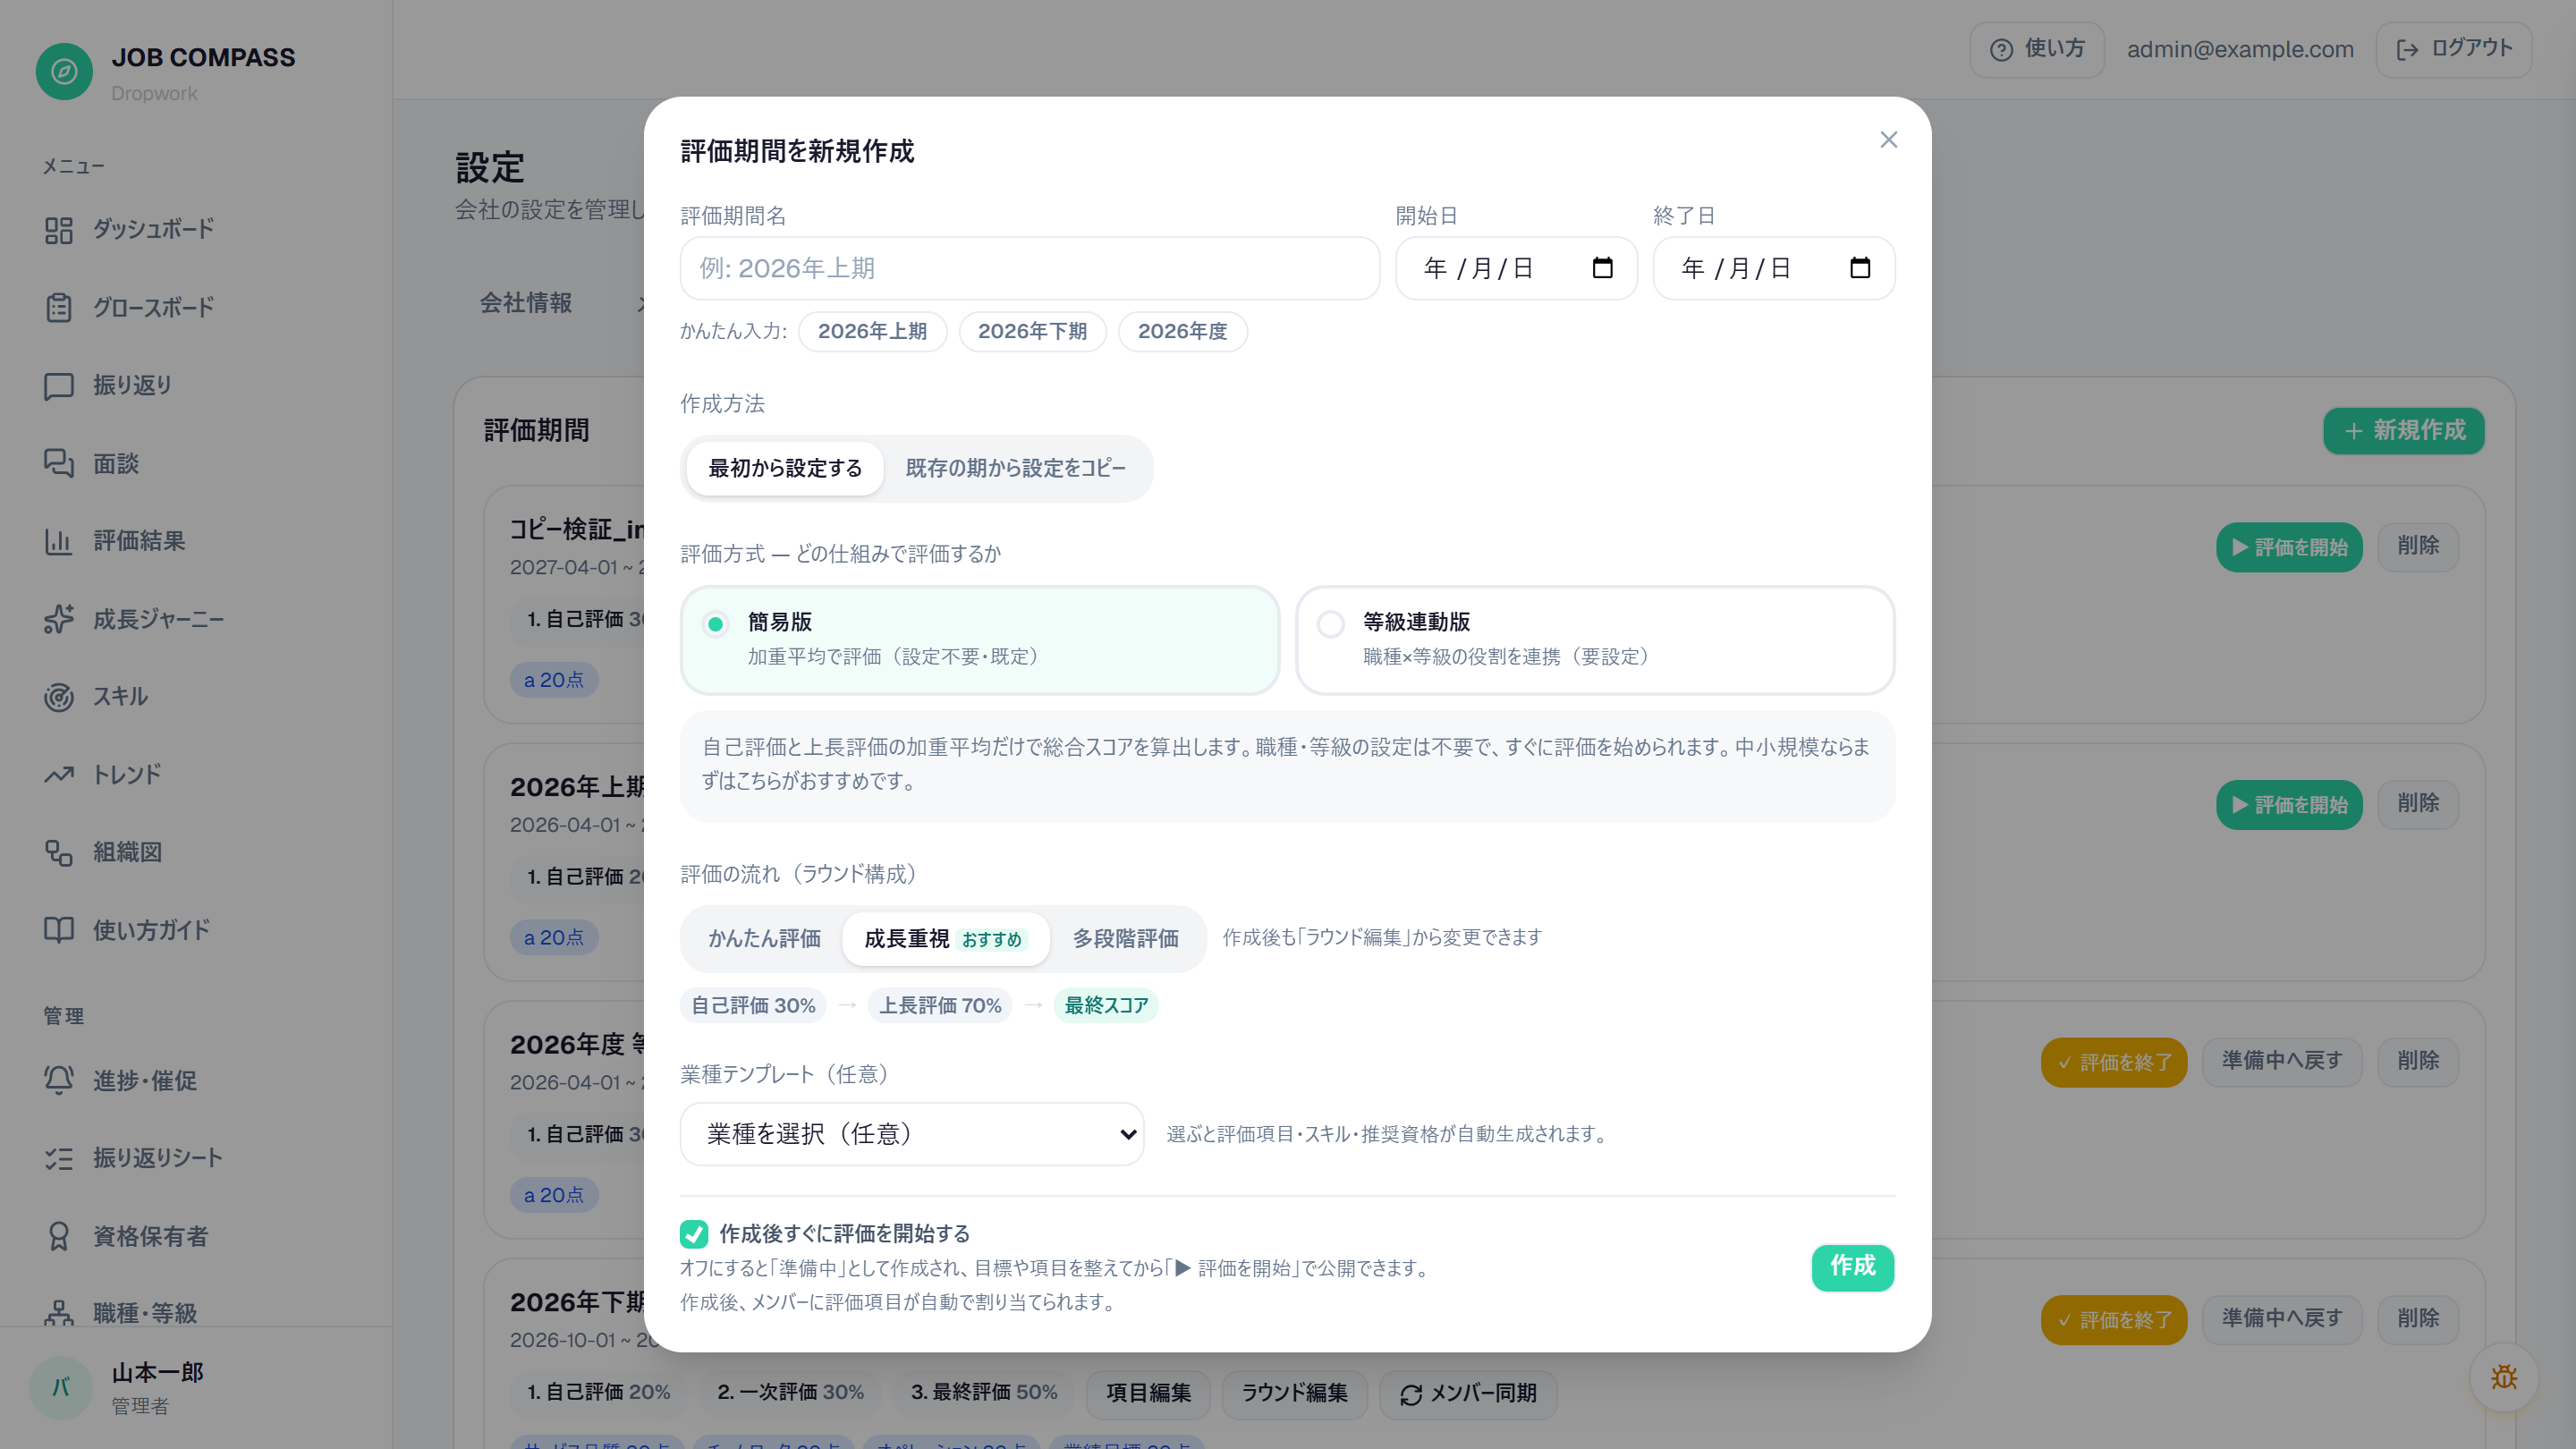The height and width of the screenshot is (1449, 2576).
Task: Click the 成長ジャーニー sparkle icon
Action: point(59,619)
